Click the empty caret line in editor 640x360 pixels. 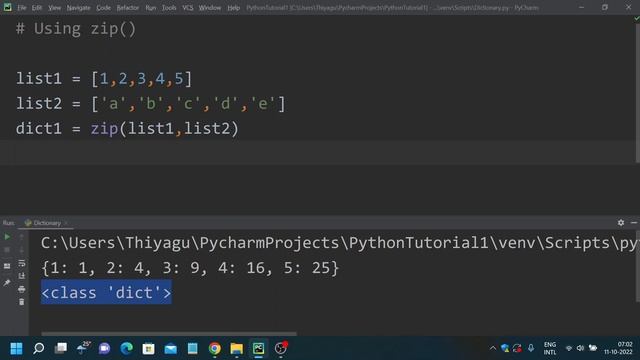[x=318, y=153]
